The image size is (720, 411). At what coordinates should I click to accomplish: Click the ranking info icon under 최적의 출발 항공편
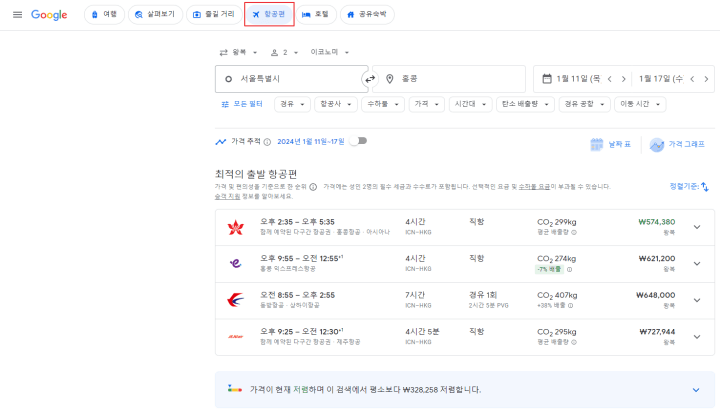[313, 187]
